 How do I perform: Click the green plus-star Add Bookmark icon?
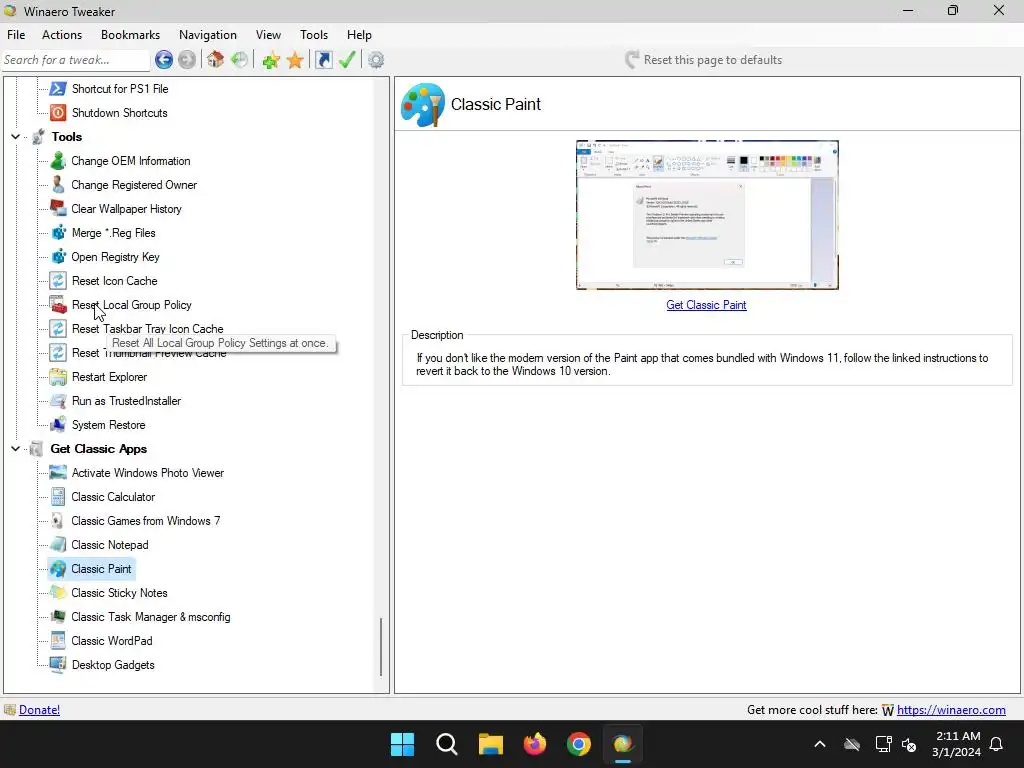[270, 60]
